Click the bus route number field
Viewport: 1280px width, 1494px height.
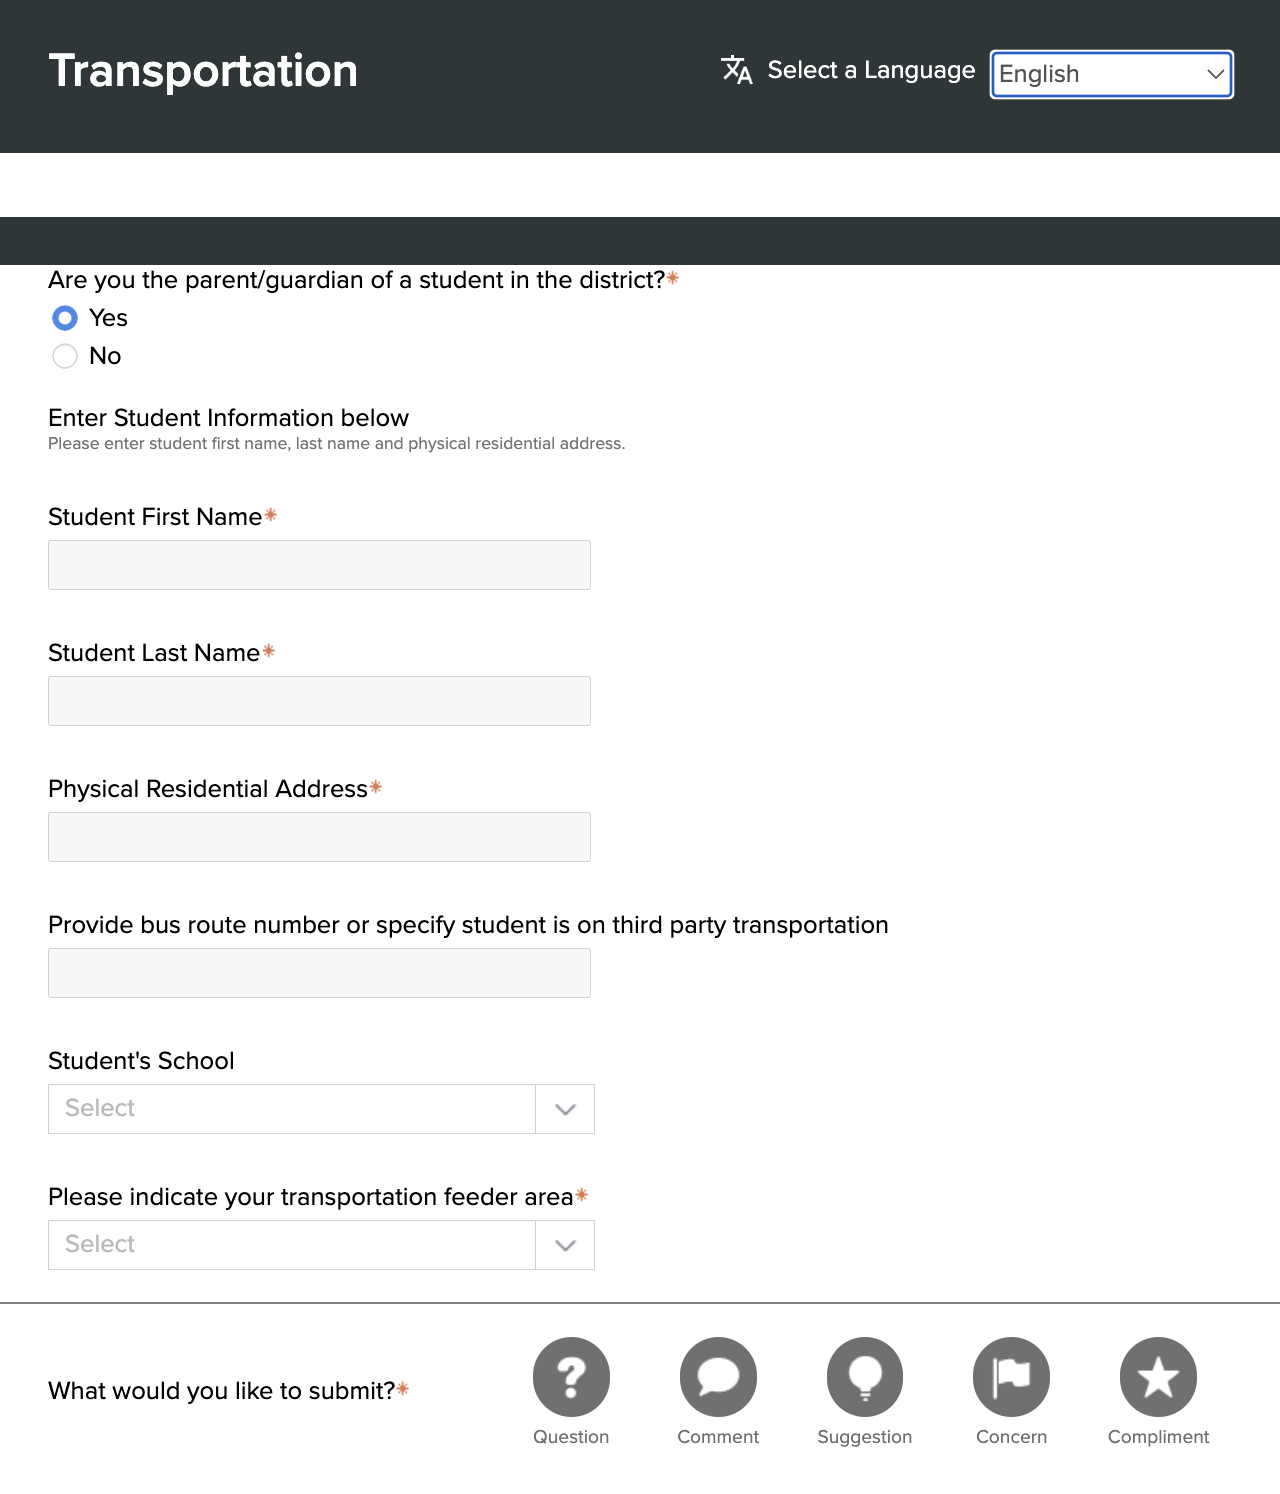(x=319, y=973)
